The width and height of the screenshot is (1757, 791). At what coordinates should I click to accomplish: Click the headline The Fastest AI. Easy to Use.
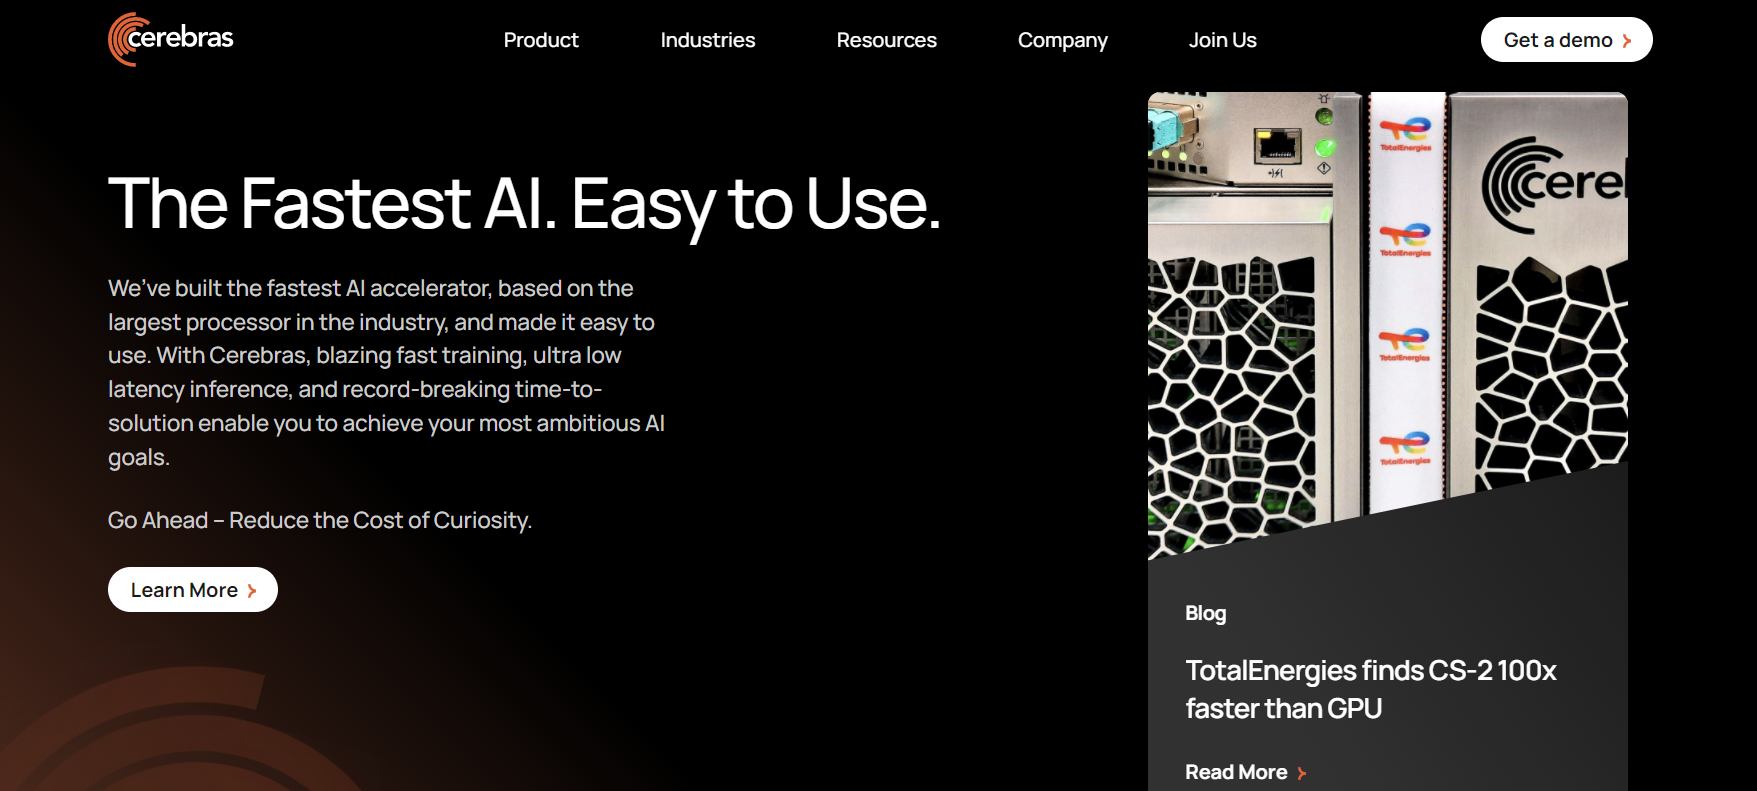pos(524,204)
